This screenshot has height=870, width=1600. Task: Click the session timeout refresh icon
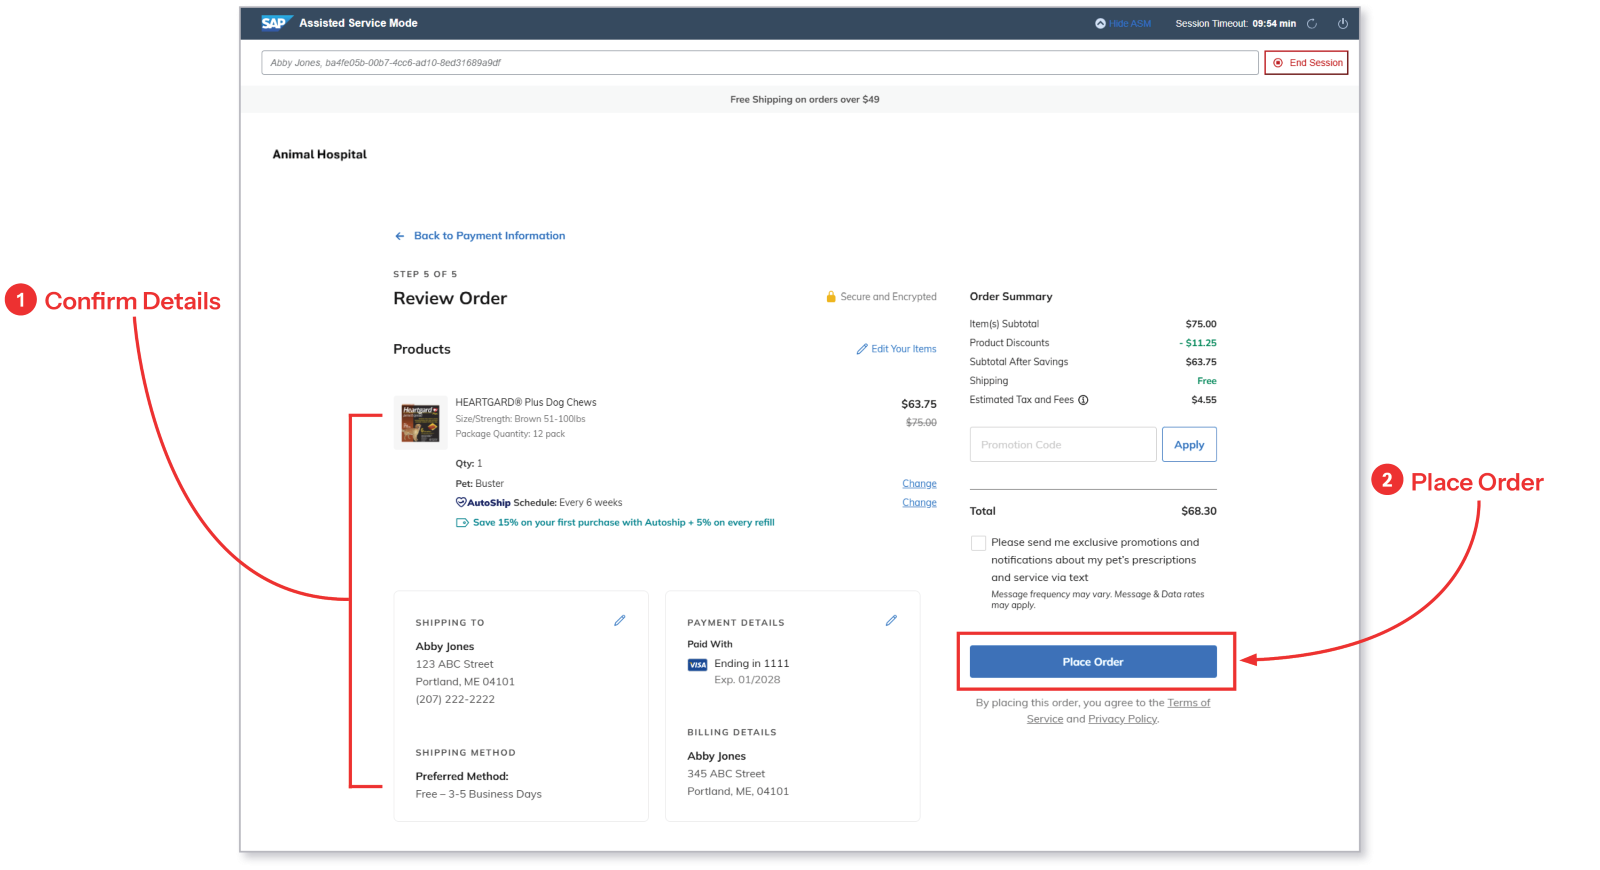(x=1312, y=23)
